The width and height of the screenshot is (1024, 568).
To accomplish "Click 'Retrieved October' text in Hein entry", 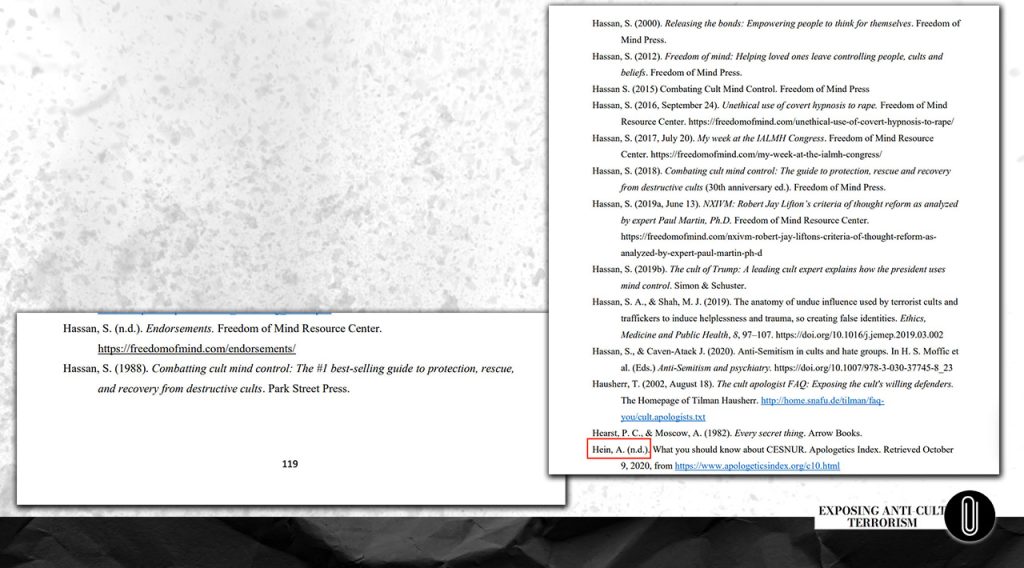I will (918, 449).
